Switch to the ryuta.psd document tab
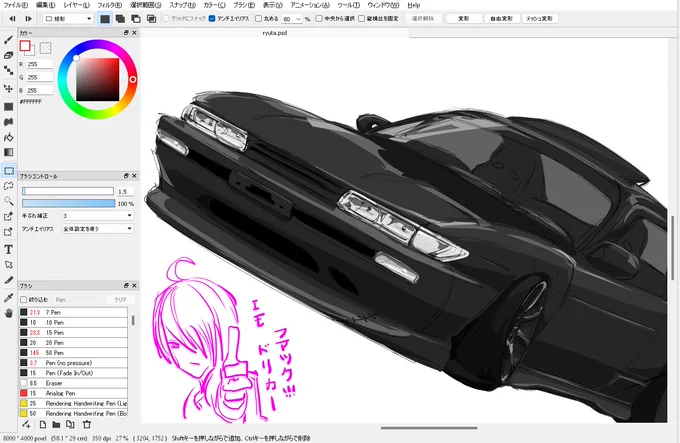This screenshot has height=443, width=680. [275, 33]
